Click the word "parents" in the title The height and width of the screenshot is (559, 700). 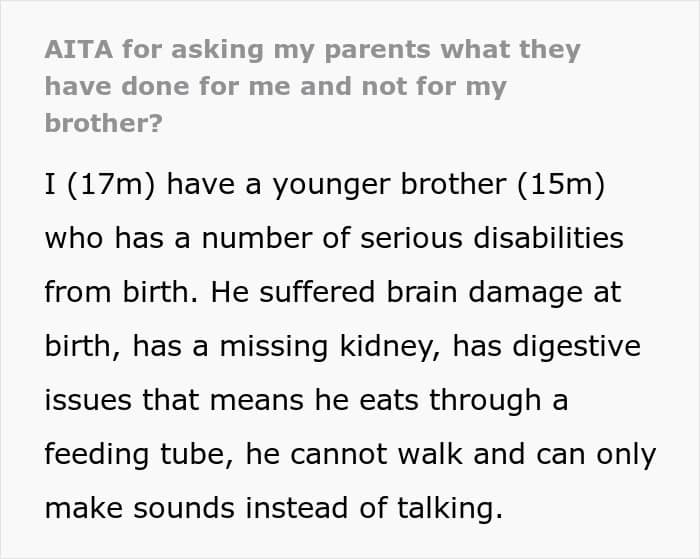pyautogui.click(x=377, y=50)
